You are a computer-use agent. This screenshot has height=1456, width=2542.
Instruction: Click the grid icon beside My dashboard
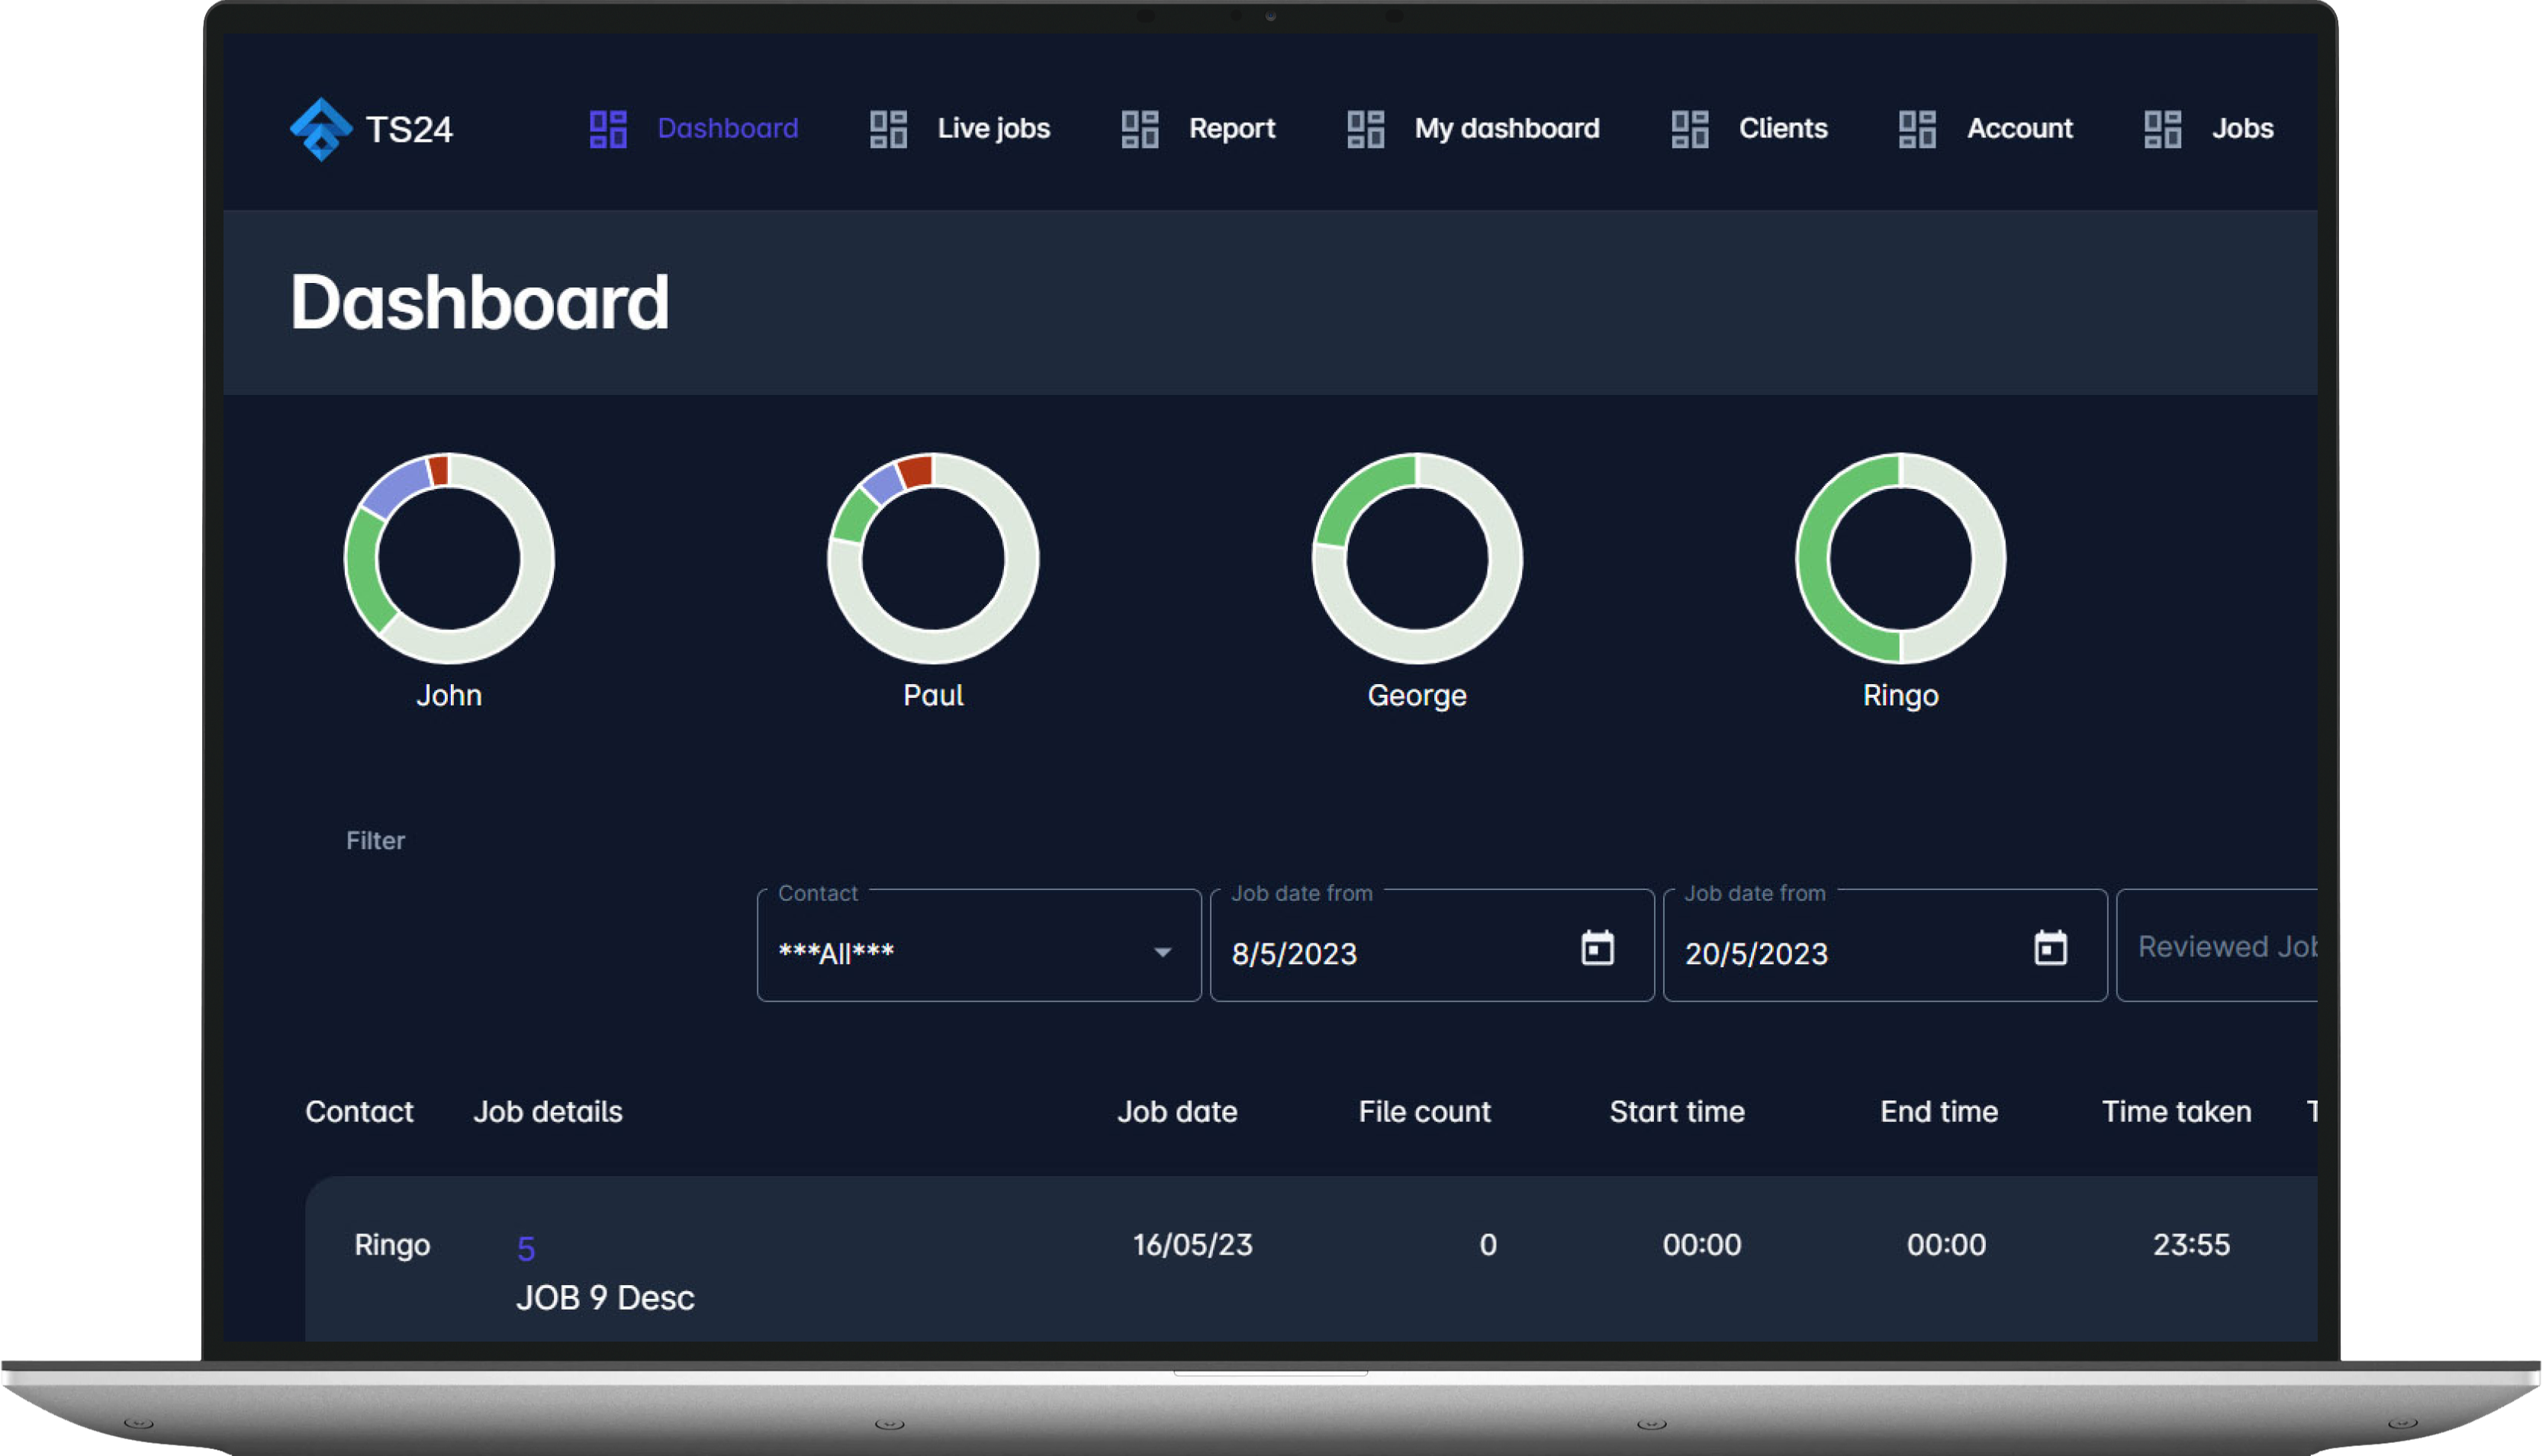click(1365, 129)
